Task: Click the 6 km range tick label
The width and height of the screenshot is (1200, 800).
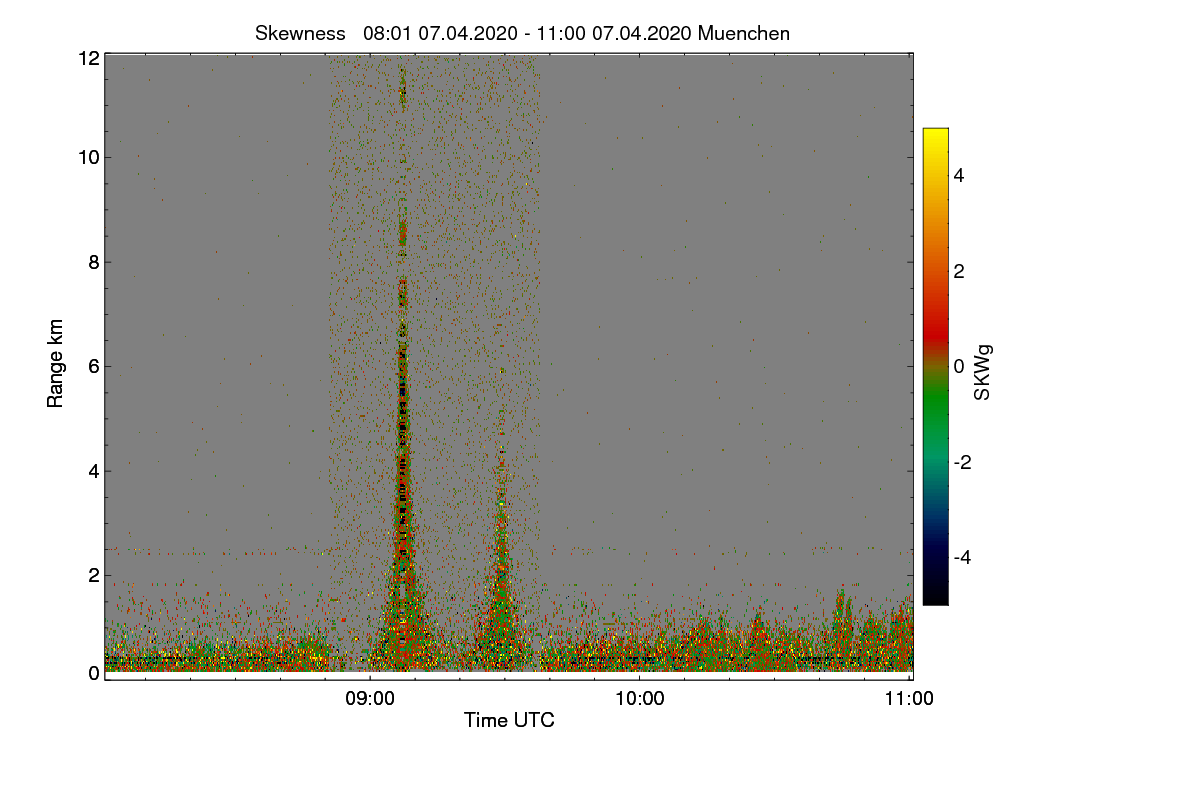Action: [94, 366]
